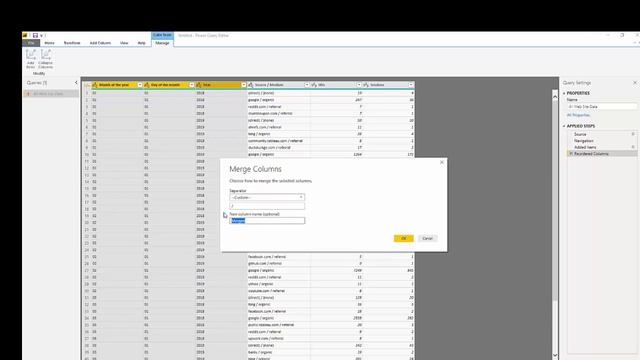Click the type icon of Year column
Image resolution: width=640 pixels, height=360 pixels.
(199, 85)
